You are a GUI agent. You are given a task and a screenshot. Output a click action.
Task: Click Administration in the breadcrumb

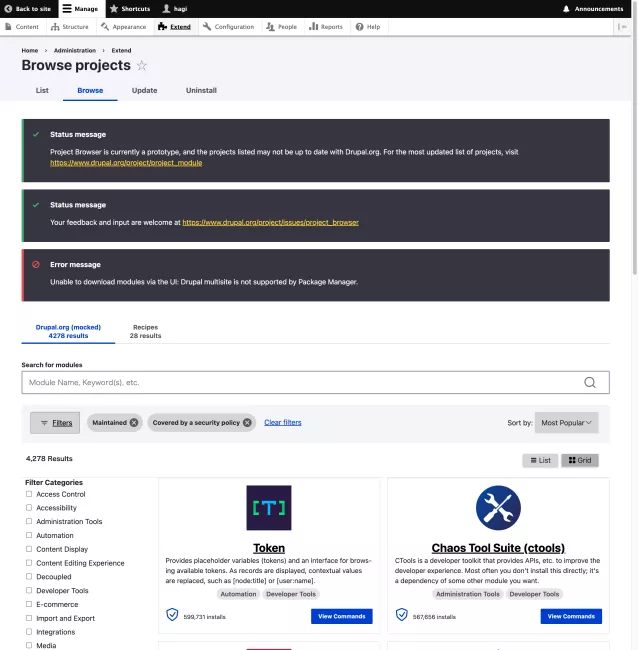tap(75, 51)
